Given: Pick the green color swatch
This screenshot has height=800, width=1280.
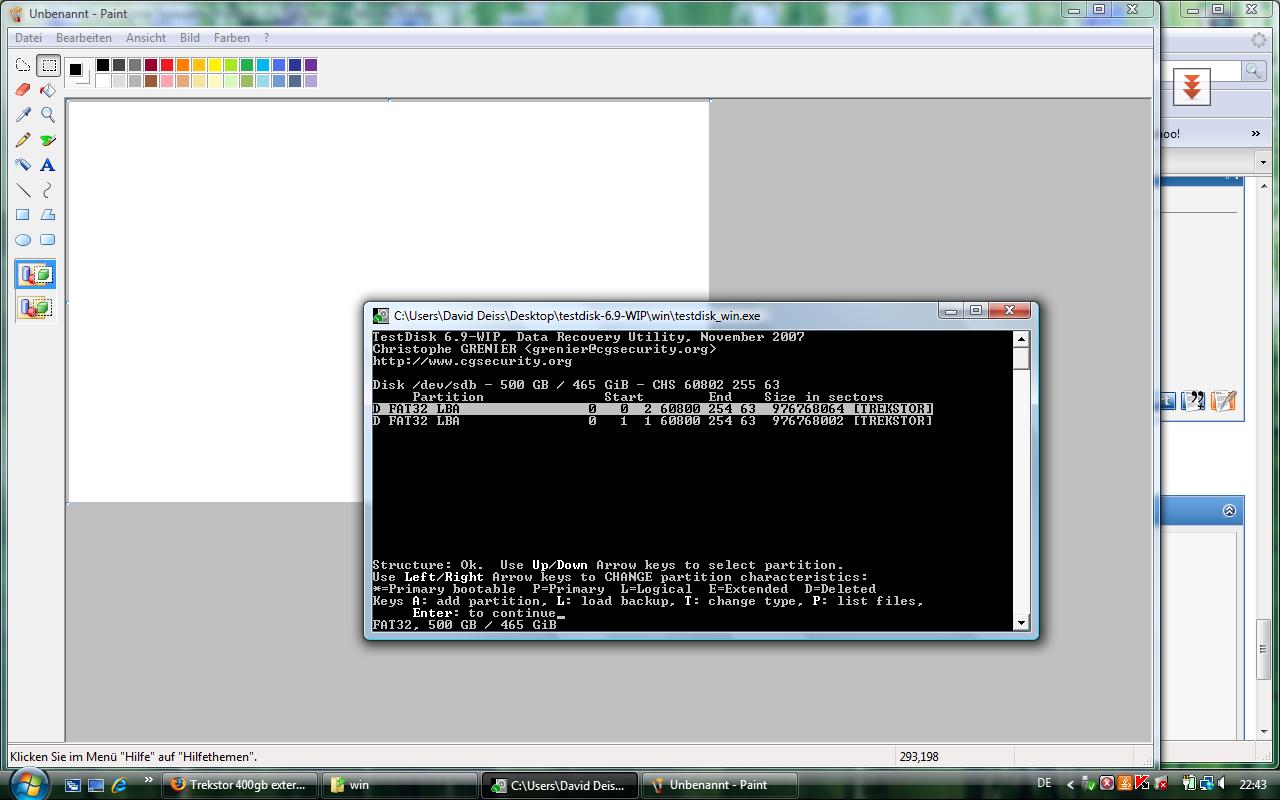Looking at the screenshot, I should click(247, 65).
